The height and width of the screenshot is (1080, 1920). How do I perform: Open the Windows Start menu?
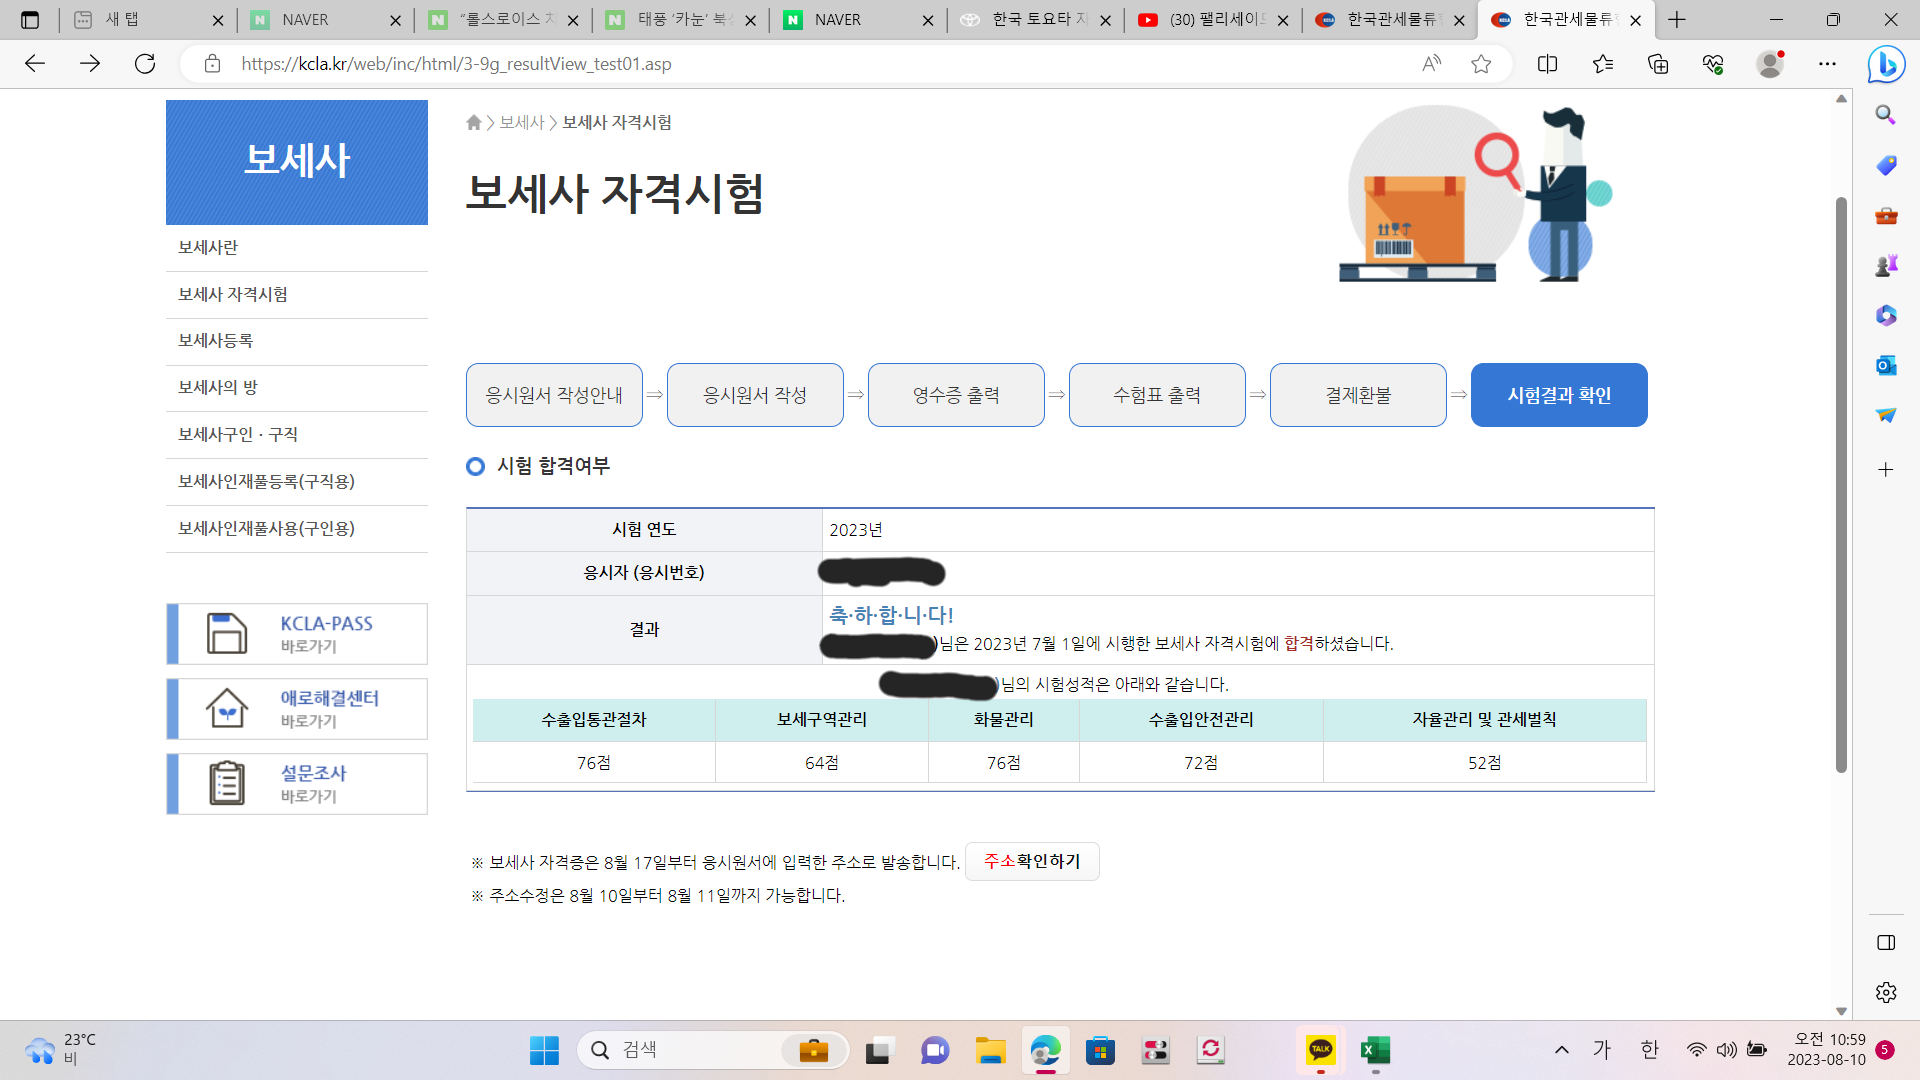544,1050
